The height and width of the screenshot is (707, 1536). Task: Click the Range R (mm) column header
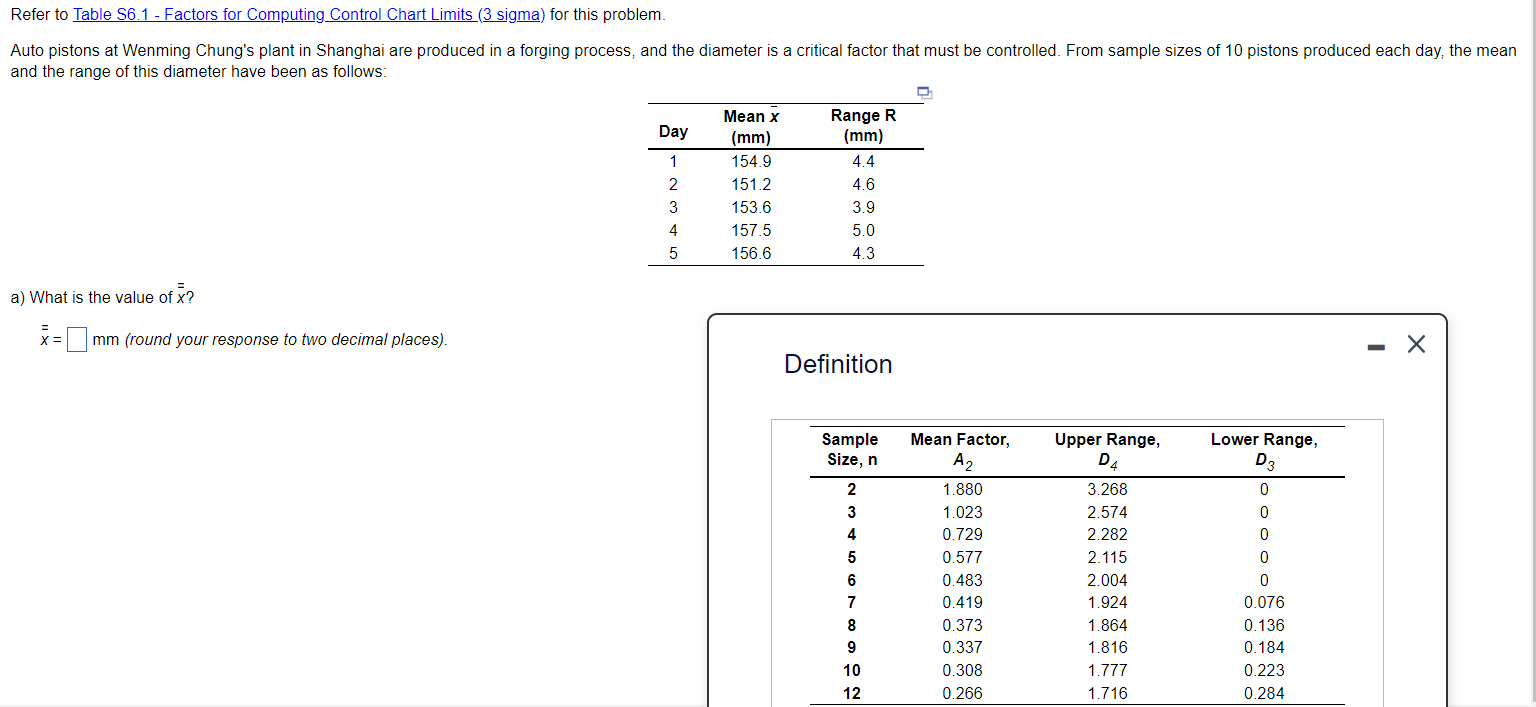pyautogui.click(x=862, y=124)
